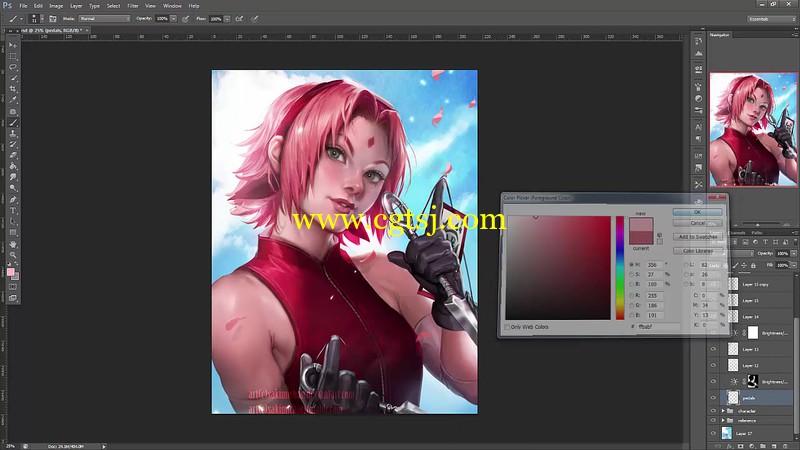800x450 pixels.
Task: Delete layer trash icon in Layers panel
Action: tap(785, 446)
